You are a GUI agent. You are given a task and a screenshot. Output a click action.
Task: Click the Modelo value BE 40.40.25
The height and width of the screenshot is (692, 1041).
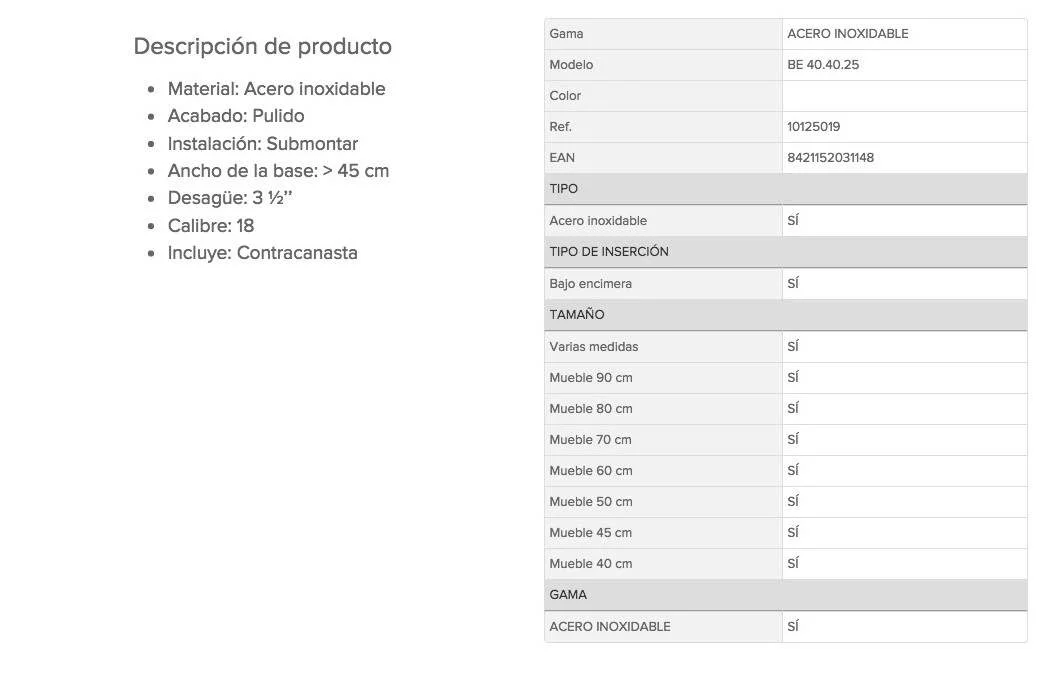pos(823,65)
